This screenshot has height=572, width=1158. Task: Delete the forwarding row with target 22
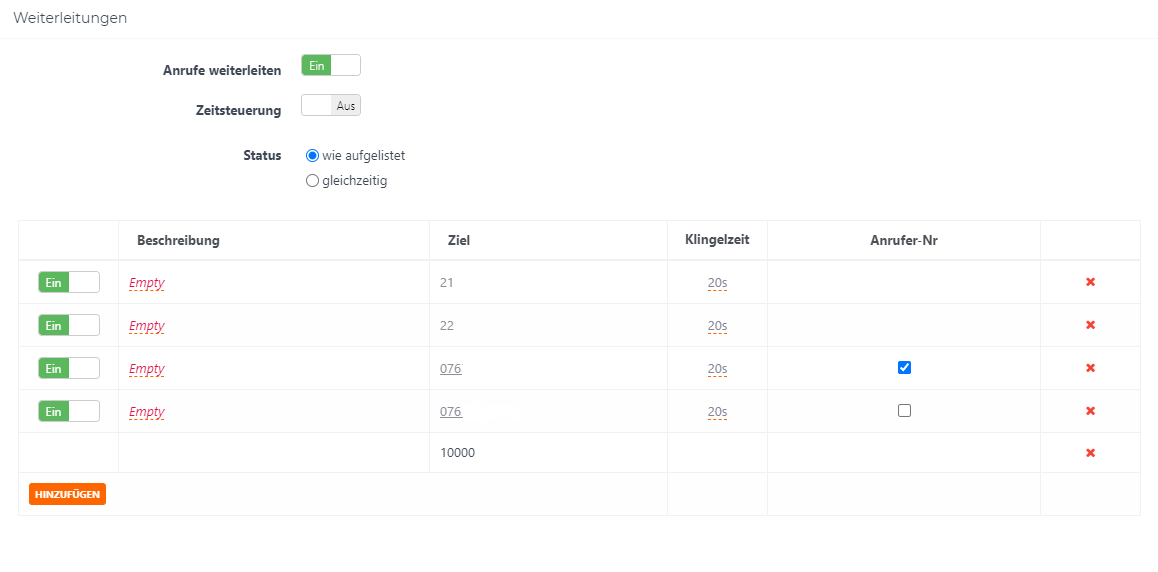pyautogui.click(x=1090, y=325)
